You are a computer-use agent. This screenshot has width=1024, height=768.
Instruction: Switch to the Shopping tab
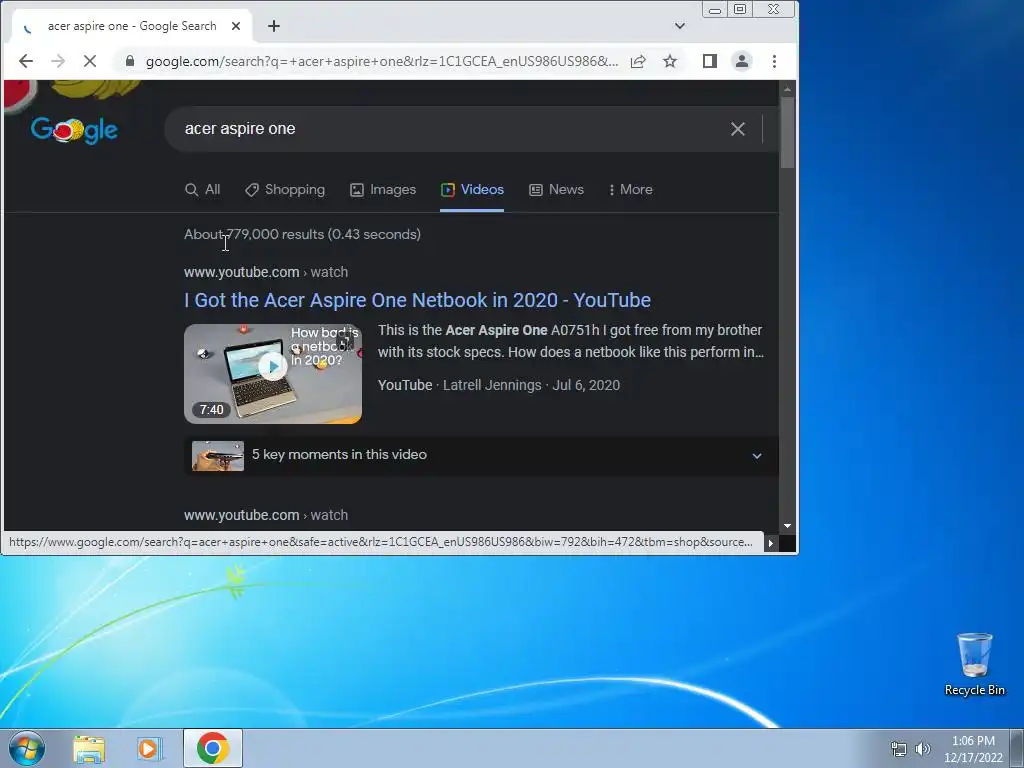pyautogui.click(x=285, y=189)
